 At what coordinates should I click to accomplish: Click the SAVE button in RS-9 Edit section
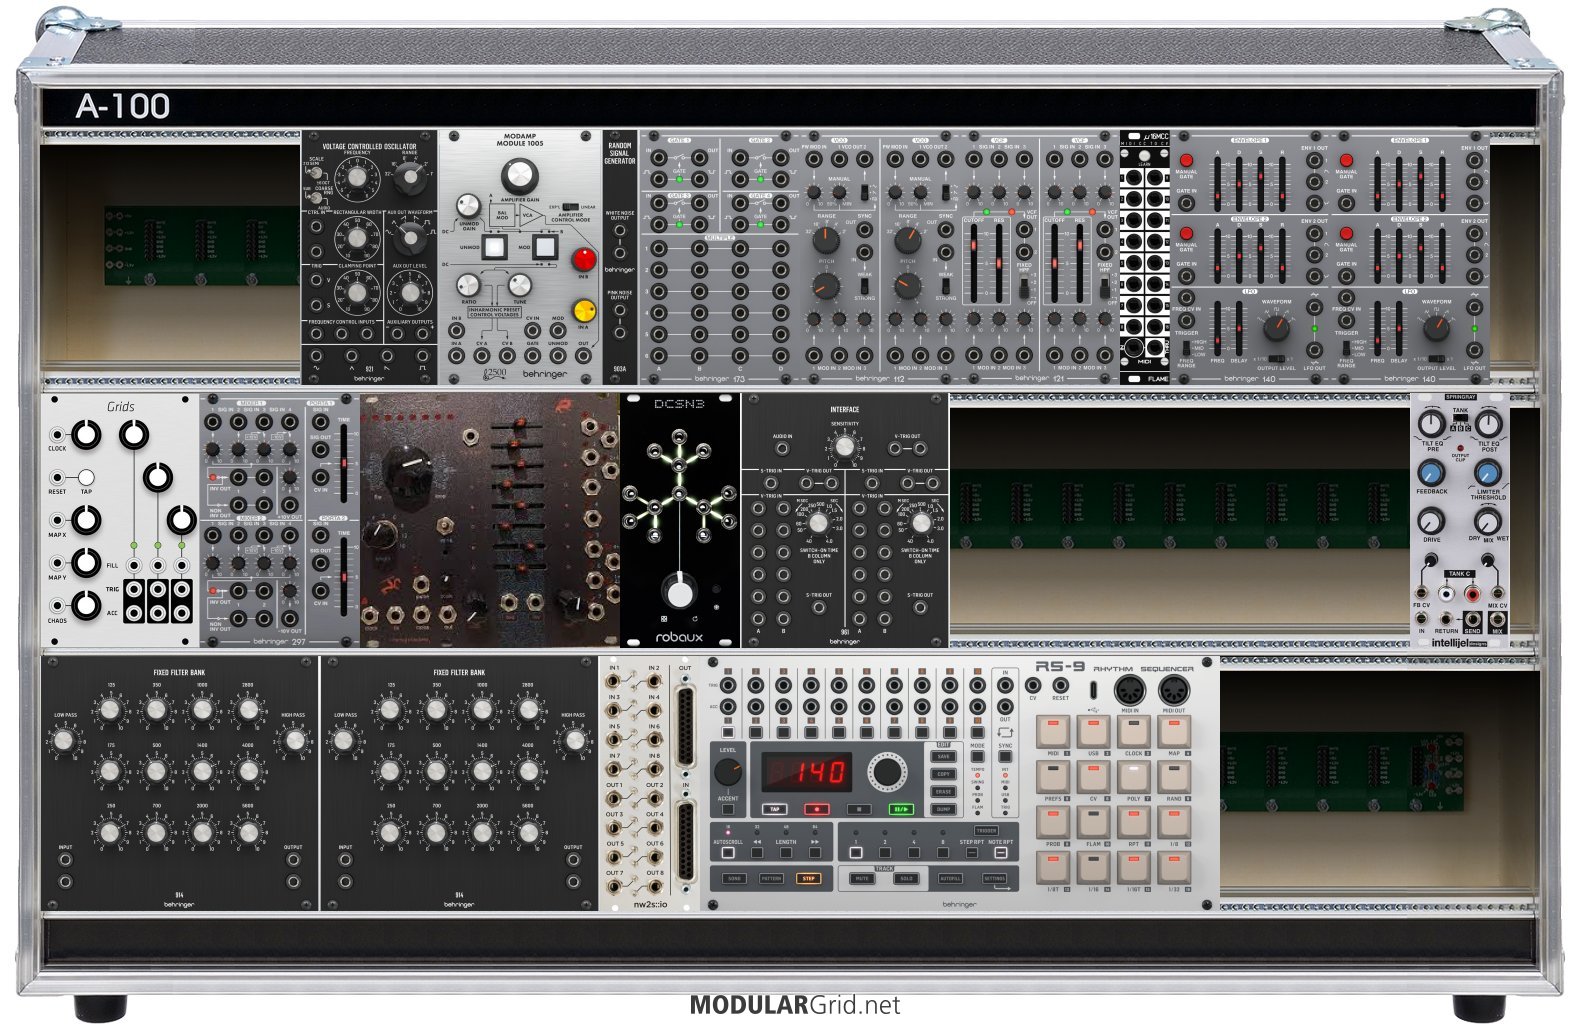point(943,756)
